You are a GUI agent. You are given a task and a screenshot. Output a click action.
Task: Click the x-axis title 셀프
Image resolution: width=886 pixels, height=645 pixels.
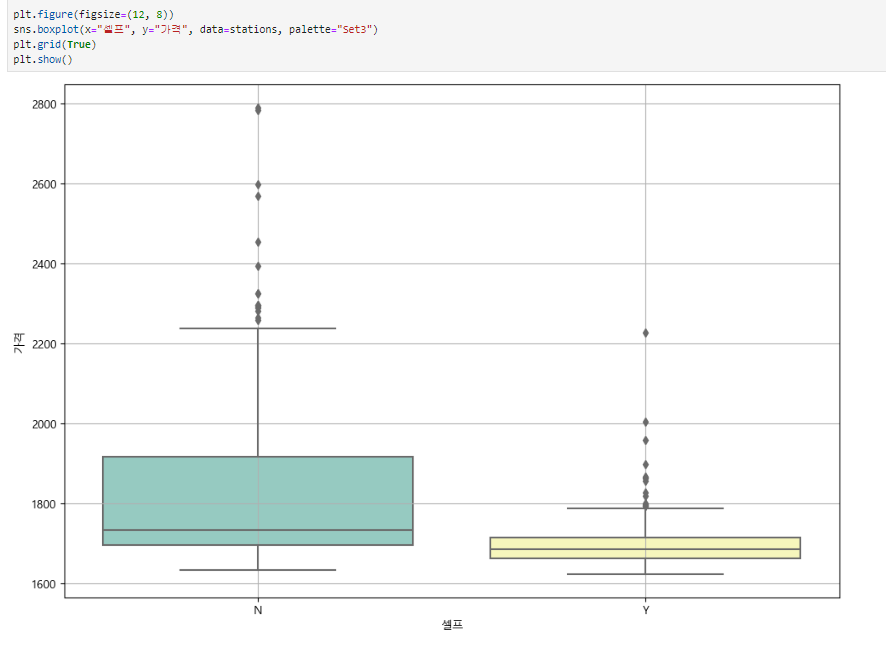[x=452, y=625]
